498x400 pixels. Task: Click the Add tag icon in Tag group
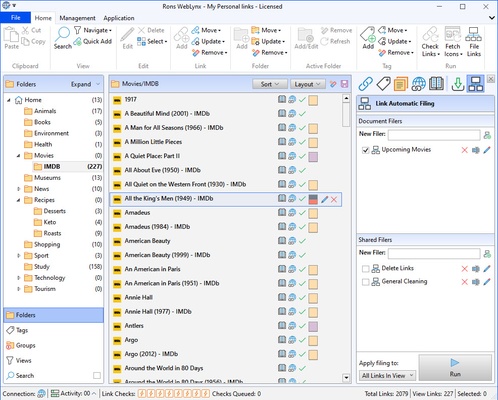(x=368, y=38)
